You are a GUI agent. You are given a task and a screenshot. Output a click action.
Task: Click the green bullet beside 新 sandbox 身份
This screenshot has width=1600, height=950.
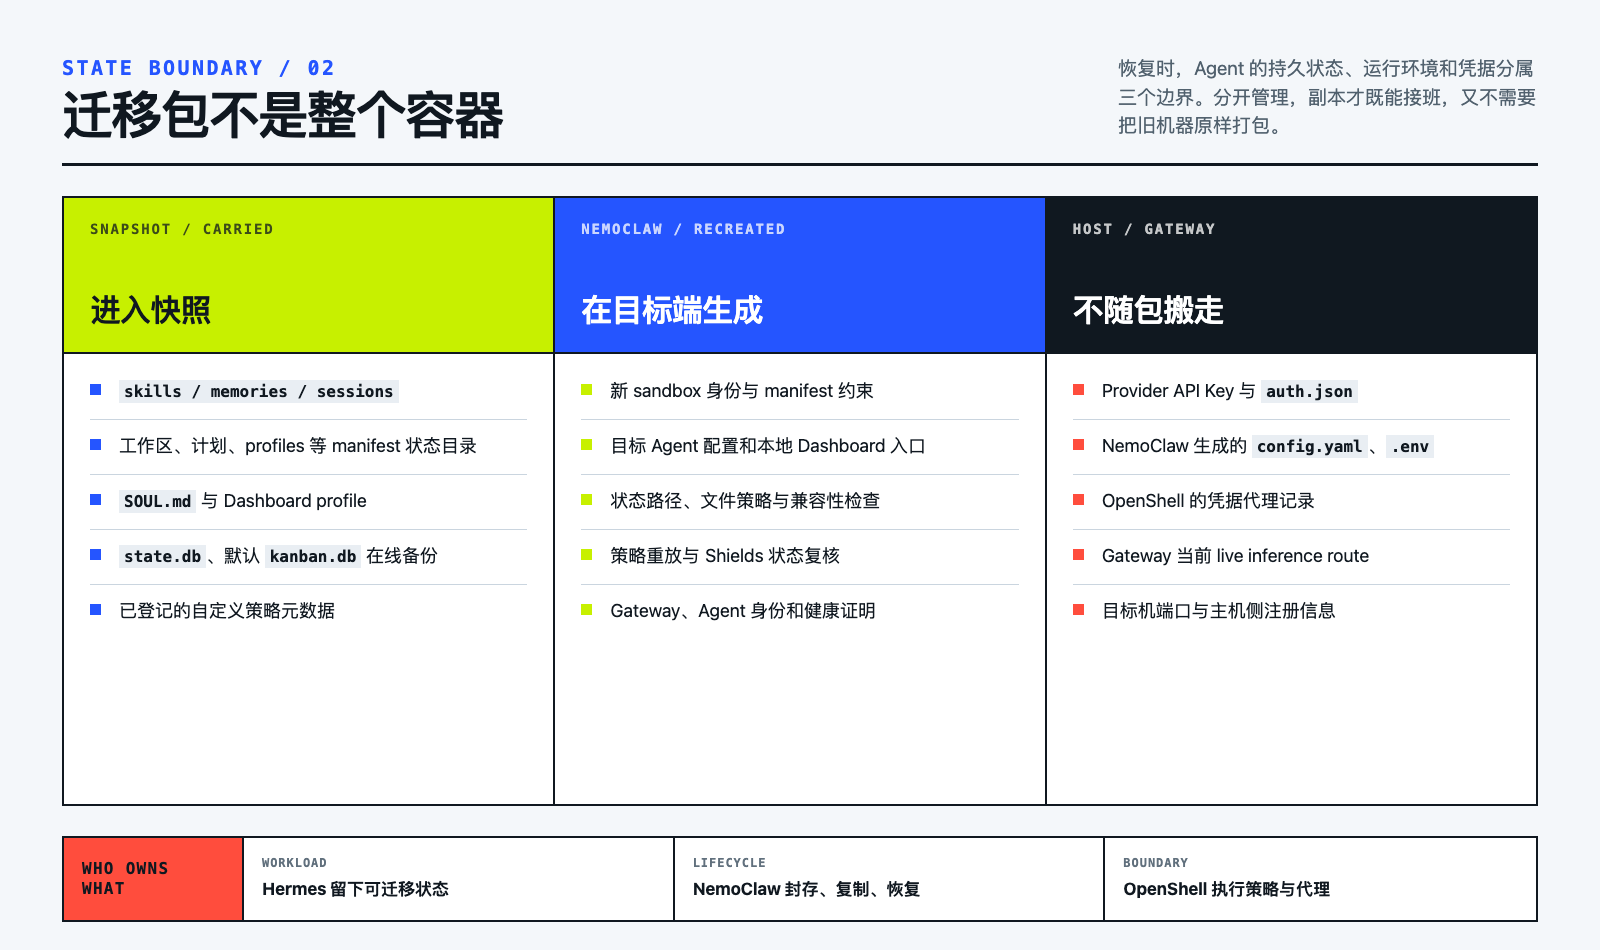(x=587, y=390)
